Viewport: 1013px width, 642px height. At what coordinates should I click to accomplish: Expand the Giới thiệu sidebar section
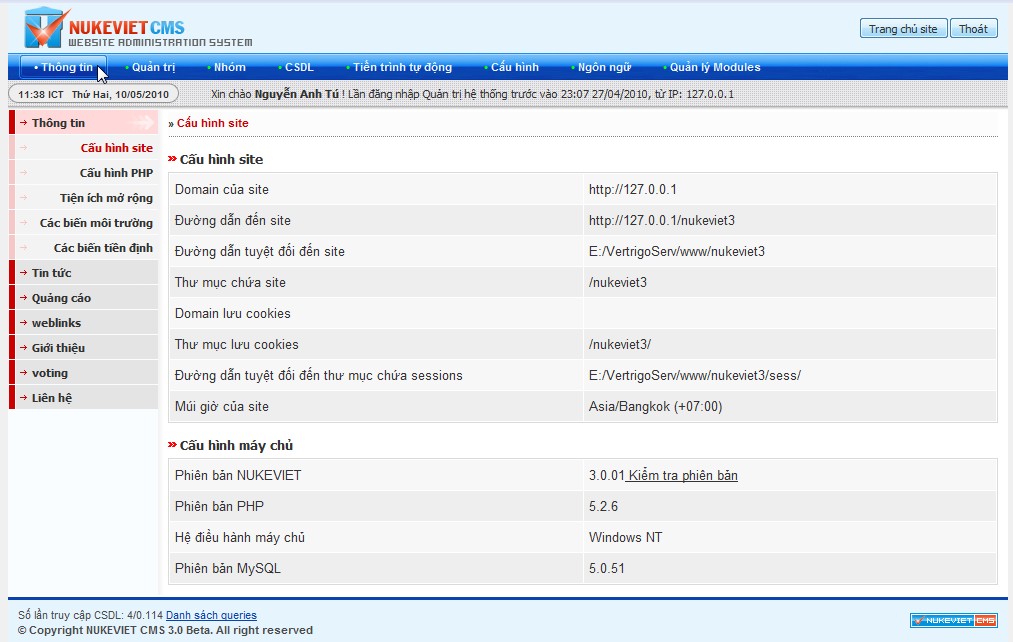[x=84, y=347]
